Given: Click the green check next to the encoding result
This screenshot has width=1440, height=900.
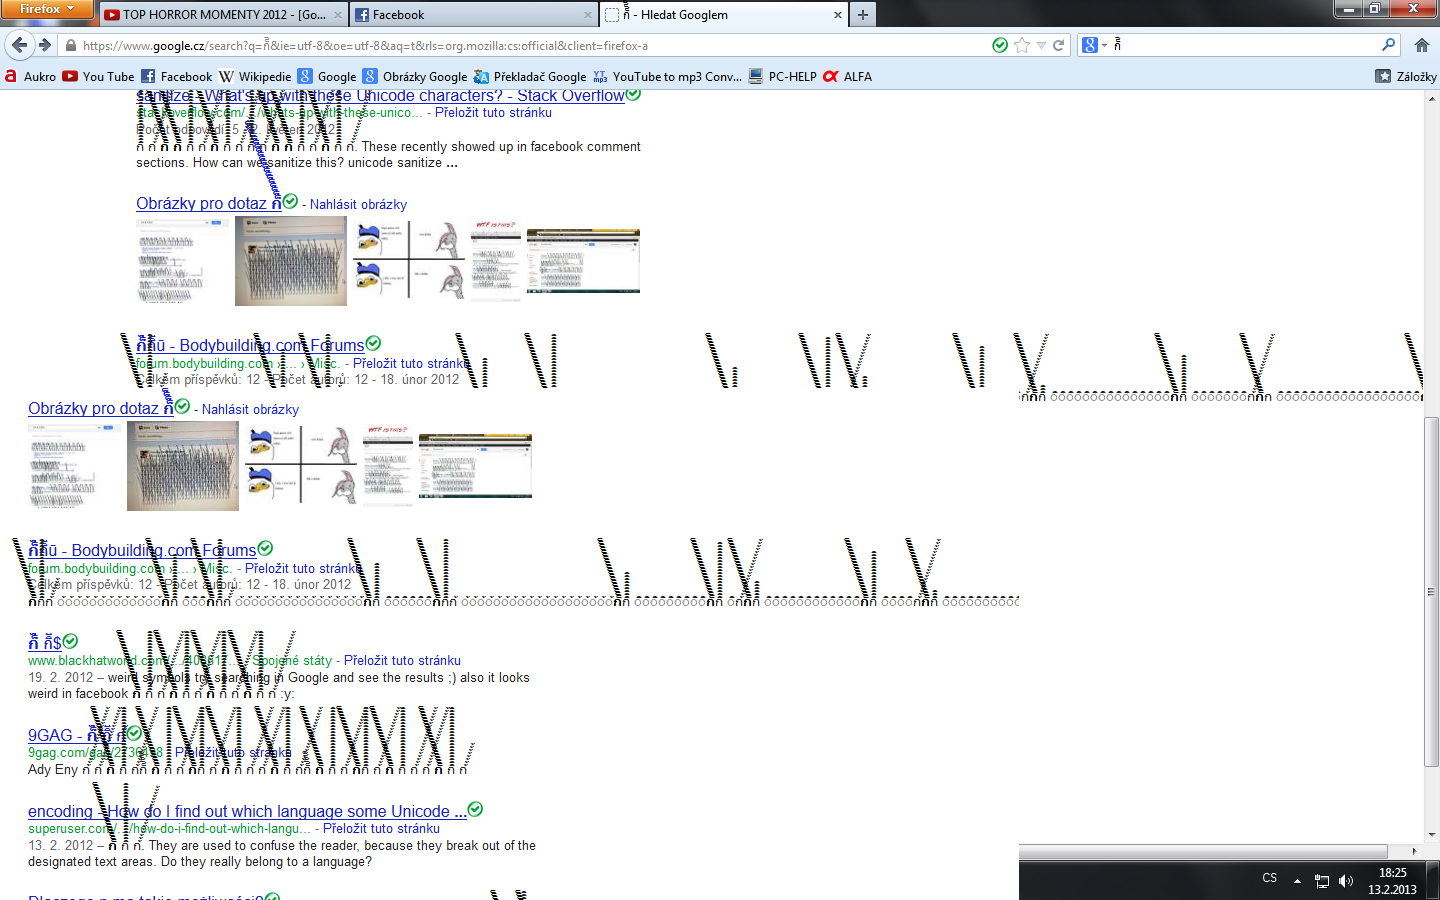Looking at the screenshot, I should pos(476,809).
